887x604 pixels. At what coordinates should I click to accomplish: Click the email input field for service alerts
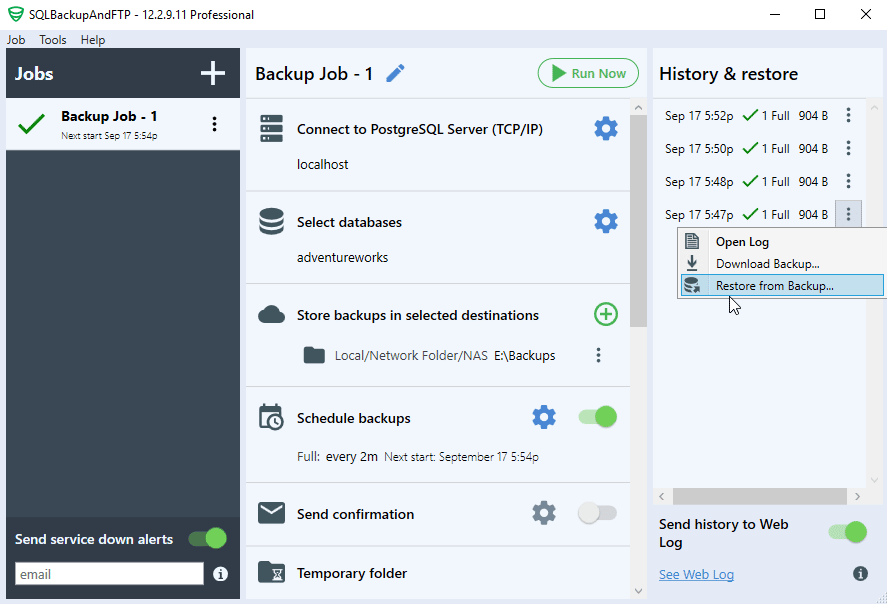(108, 573)
